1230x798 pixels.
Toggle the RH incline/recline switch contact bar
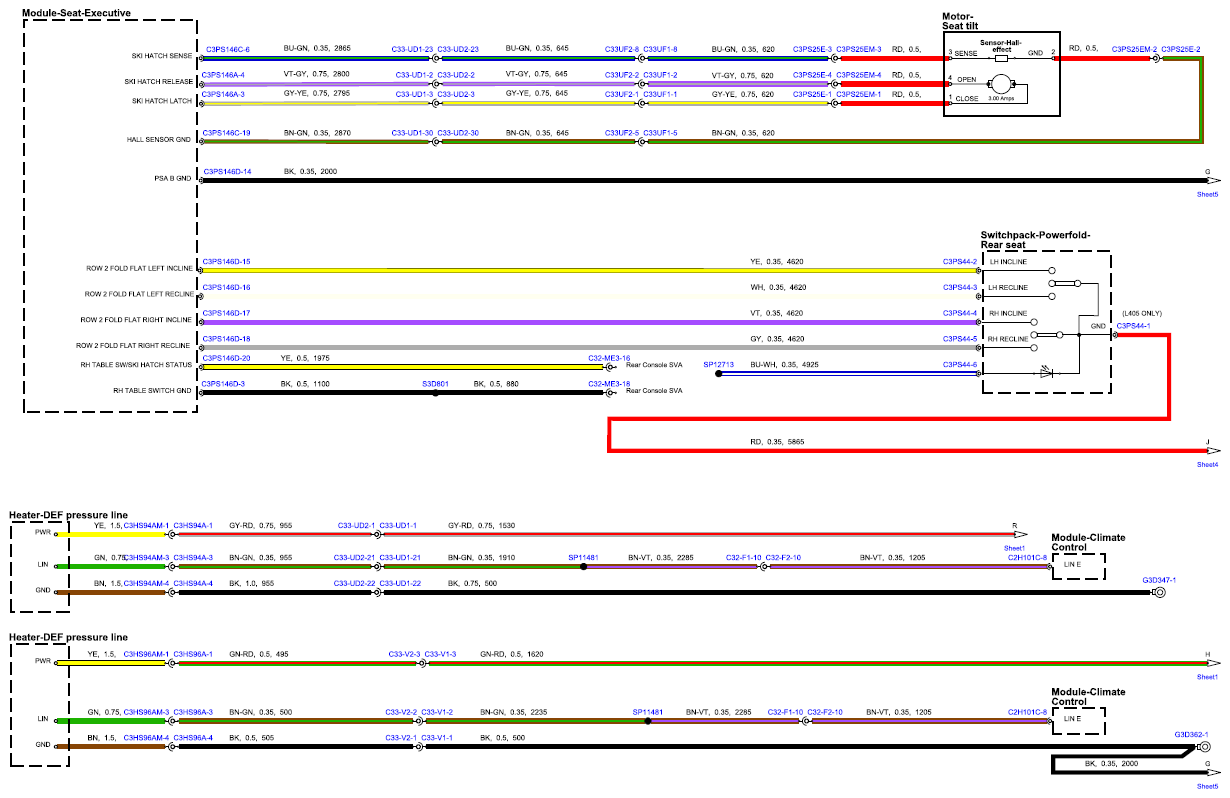point(1045,335)
